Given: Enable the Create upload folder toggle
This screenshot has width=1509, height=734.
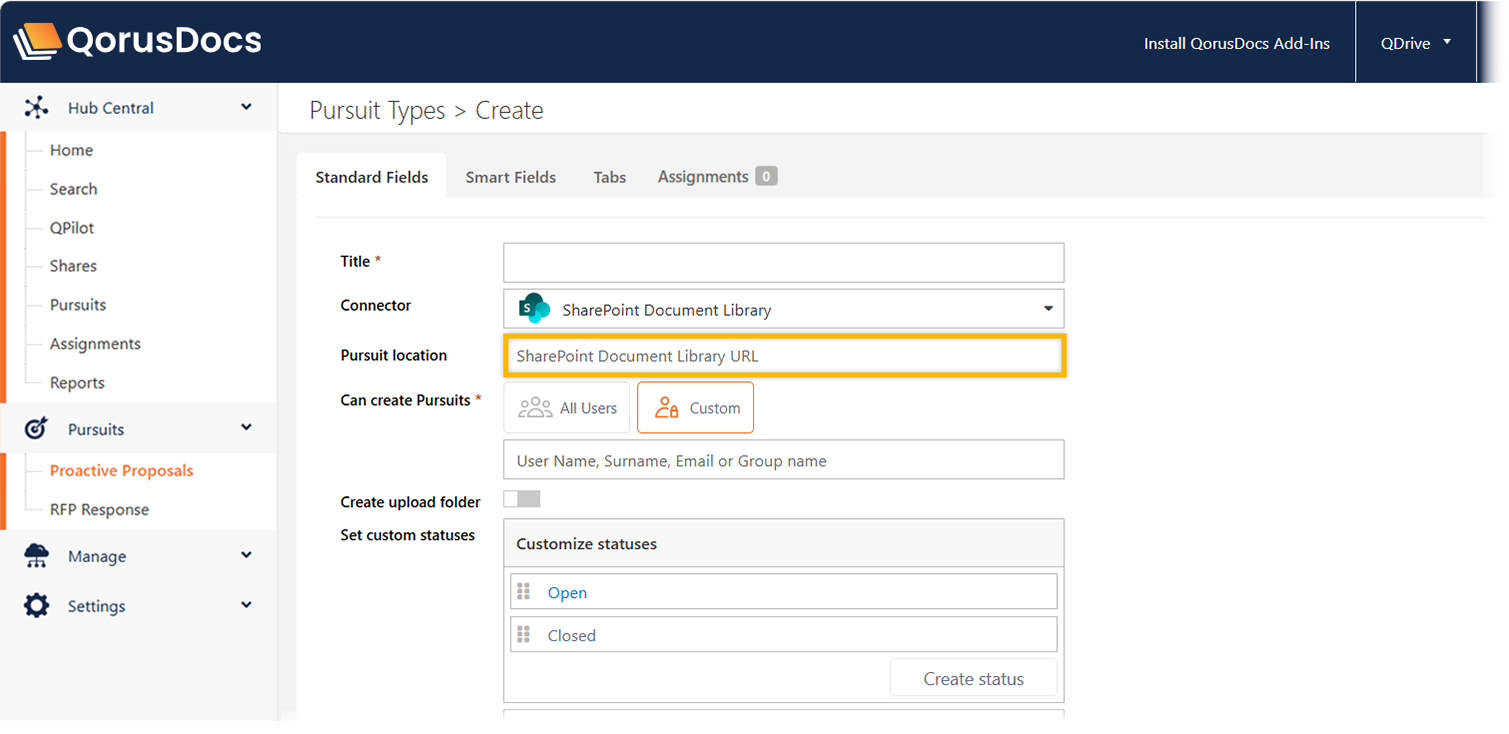Looking at the screenshot, I should (521, 499).
